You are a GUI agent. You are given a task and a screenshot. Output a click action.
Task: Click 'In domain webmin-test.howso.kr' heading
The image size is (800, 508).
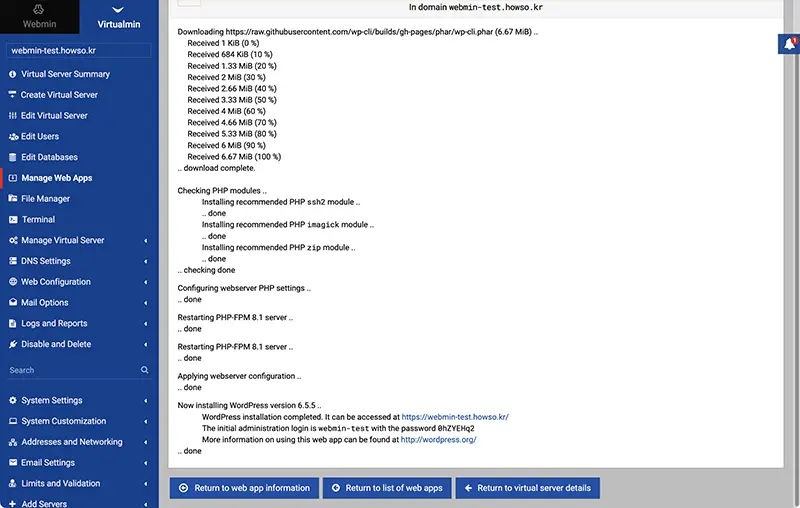(476, 7)
